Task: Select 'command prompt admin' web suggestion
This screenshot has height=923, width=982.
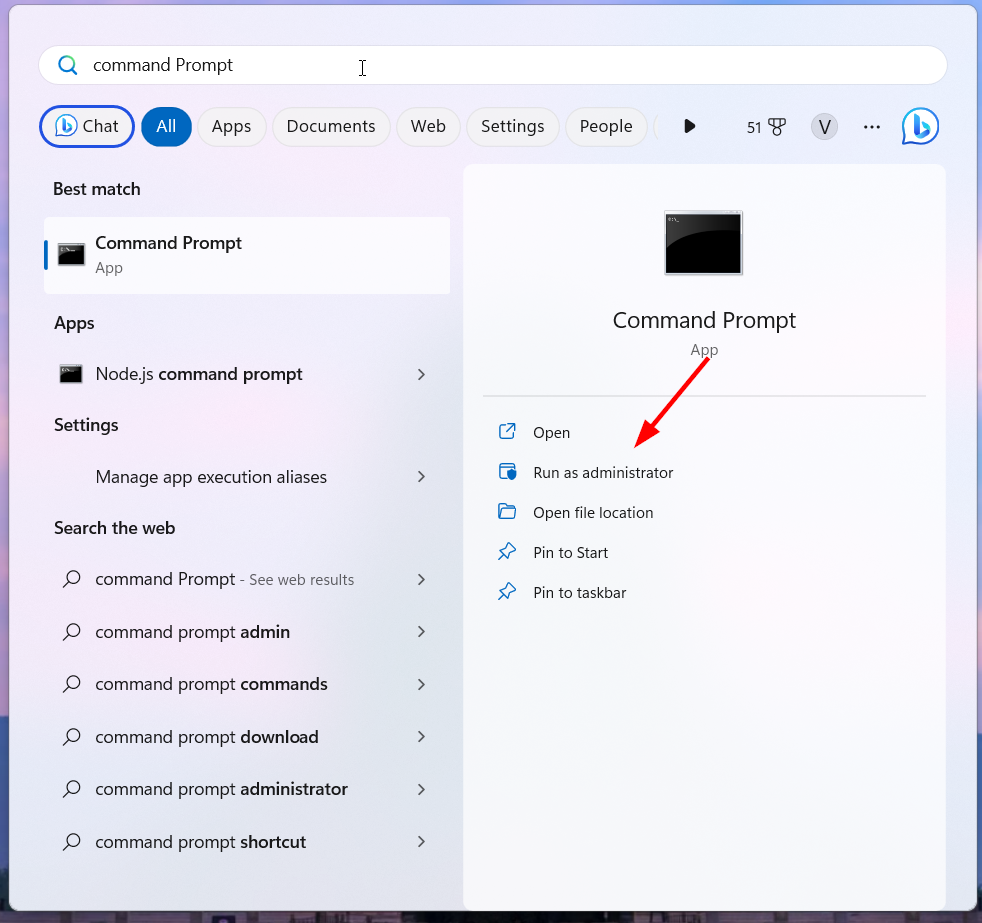Action: [x=192, y=632]
